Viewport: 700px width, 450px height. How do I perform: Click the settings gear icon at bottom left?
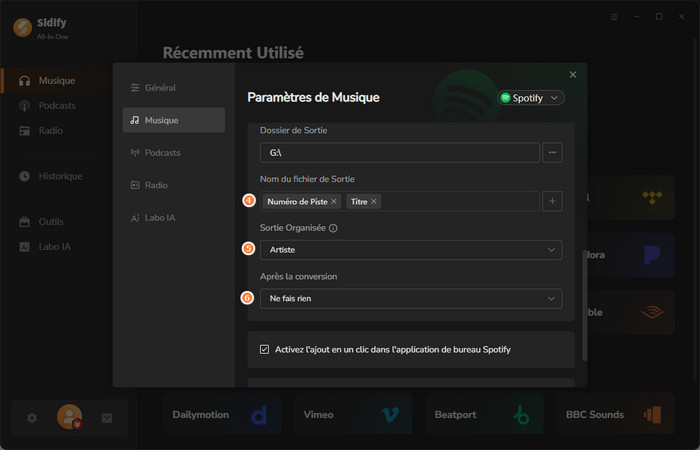pyautogui.click(x=32, y=418)
